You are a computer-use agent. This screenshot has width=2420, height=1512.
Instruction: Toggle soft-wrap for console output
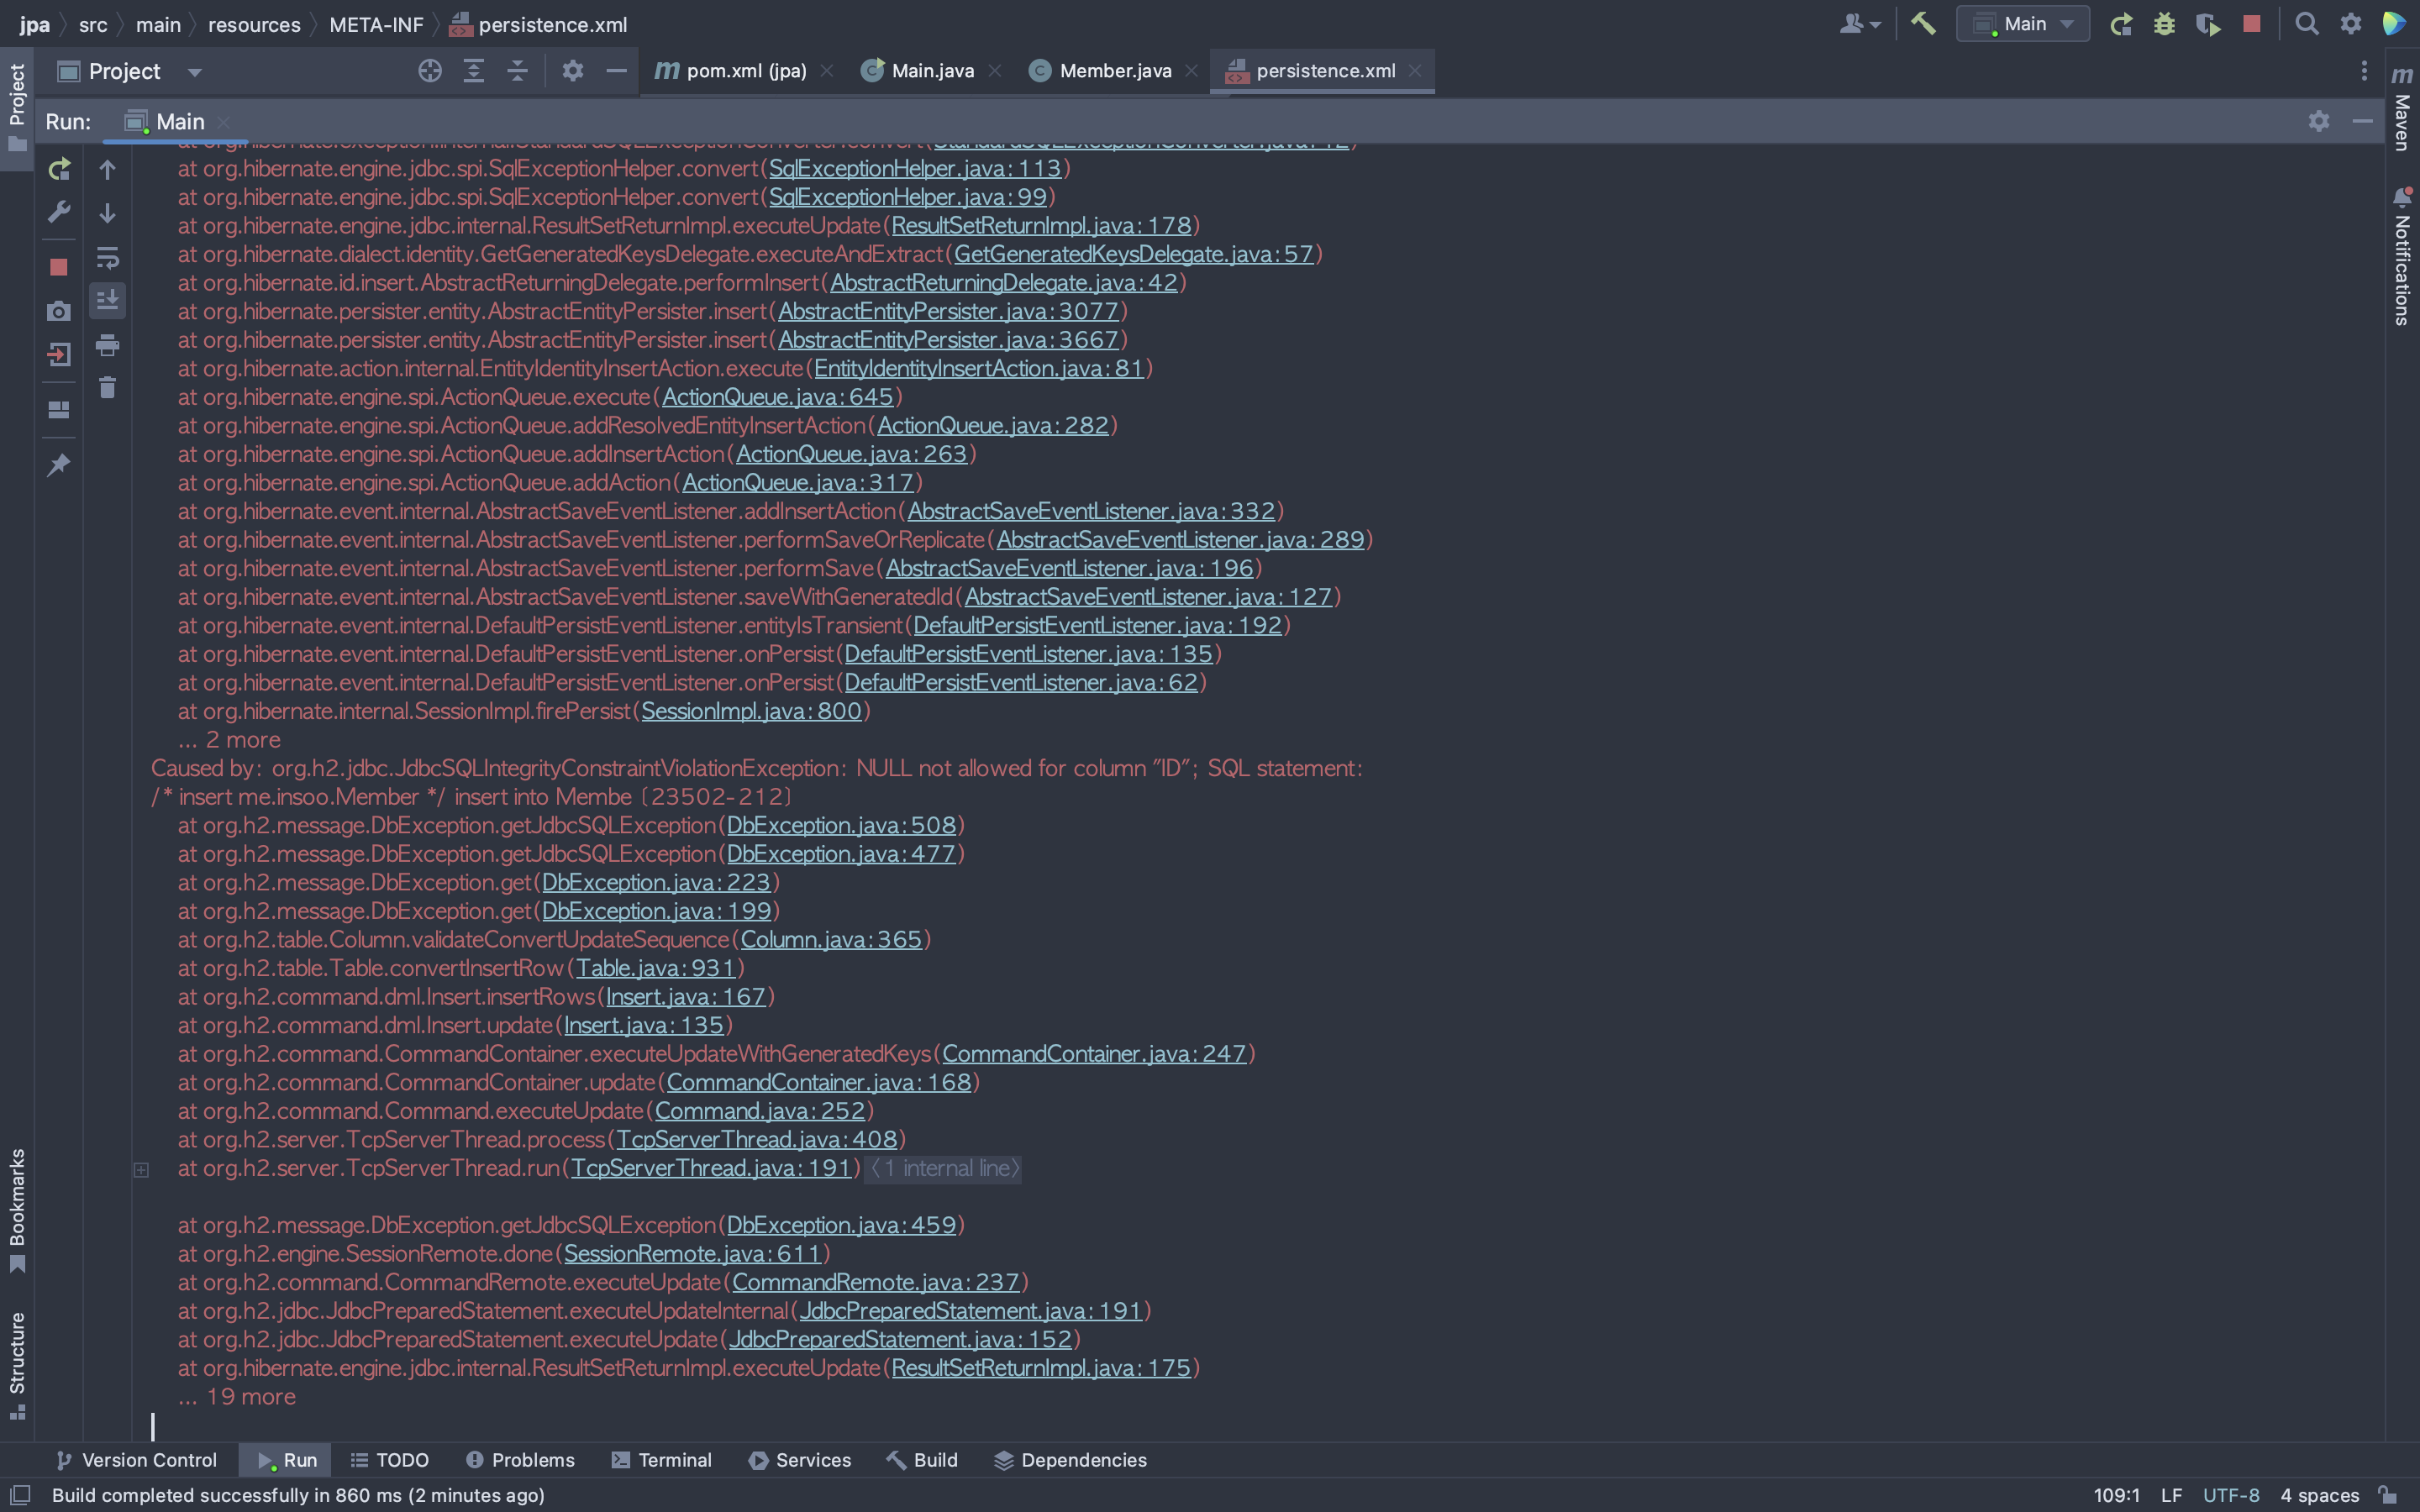107,257
